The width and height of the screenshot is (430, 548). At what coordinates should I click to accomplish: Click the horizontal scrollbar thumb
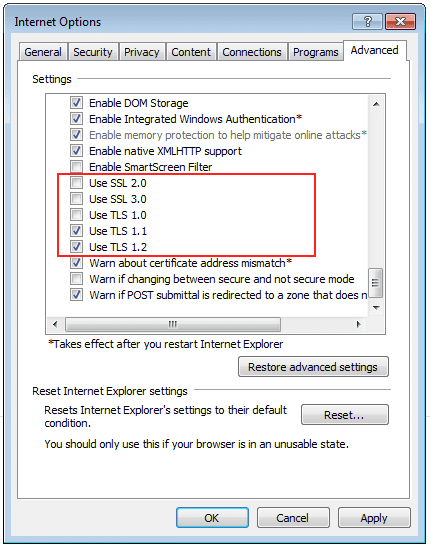coord(173,324)
